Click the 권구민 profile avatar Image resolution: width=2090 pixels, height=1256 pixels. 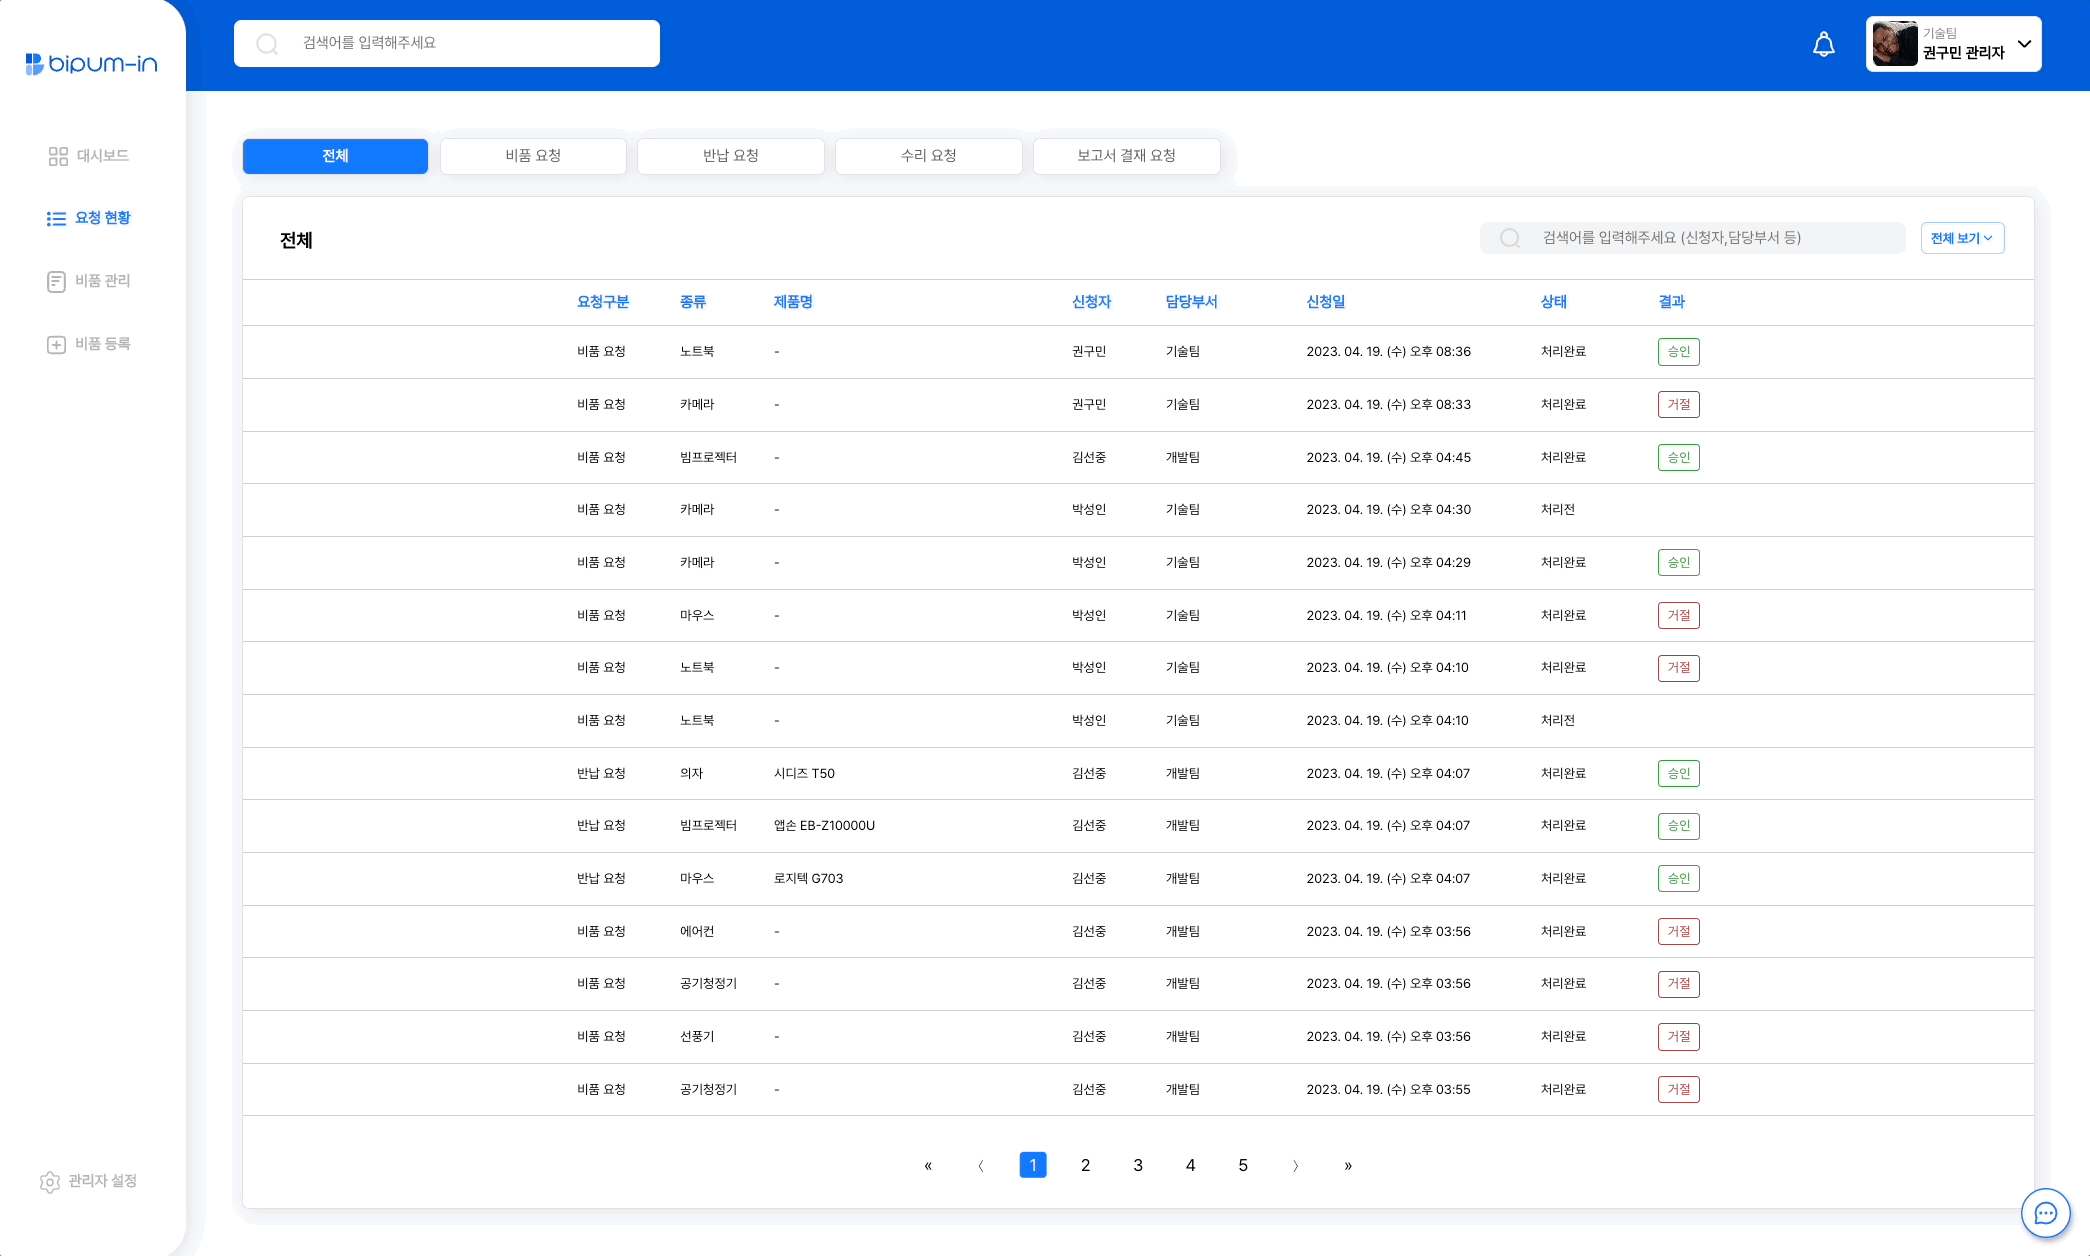[1895, 44]
